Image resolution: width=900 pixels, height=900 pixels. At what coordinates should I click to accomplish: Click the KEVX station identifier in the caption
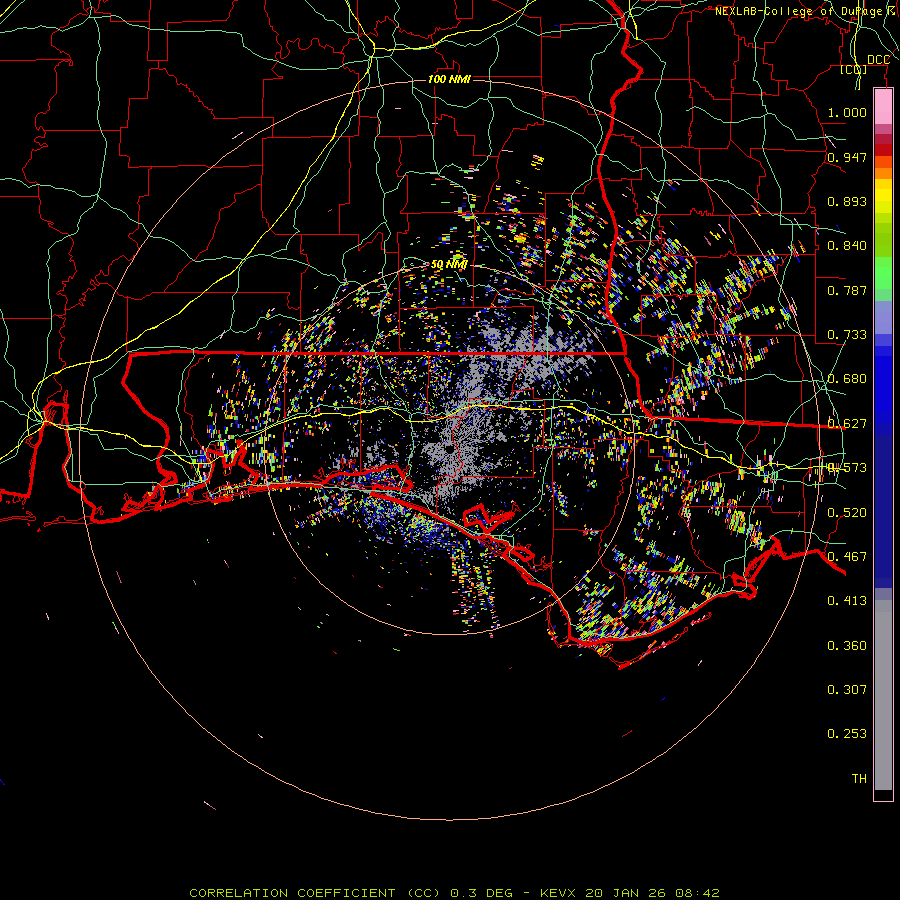[x=557, y=893]
